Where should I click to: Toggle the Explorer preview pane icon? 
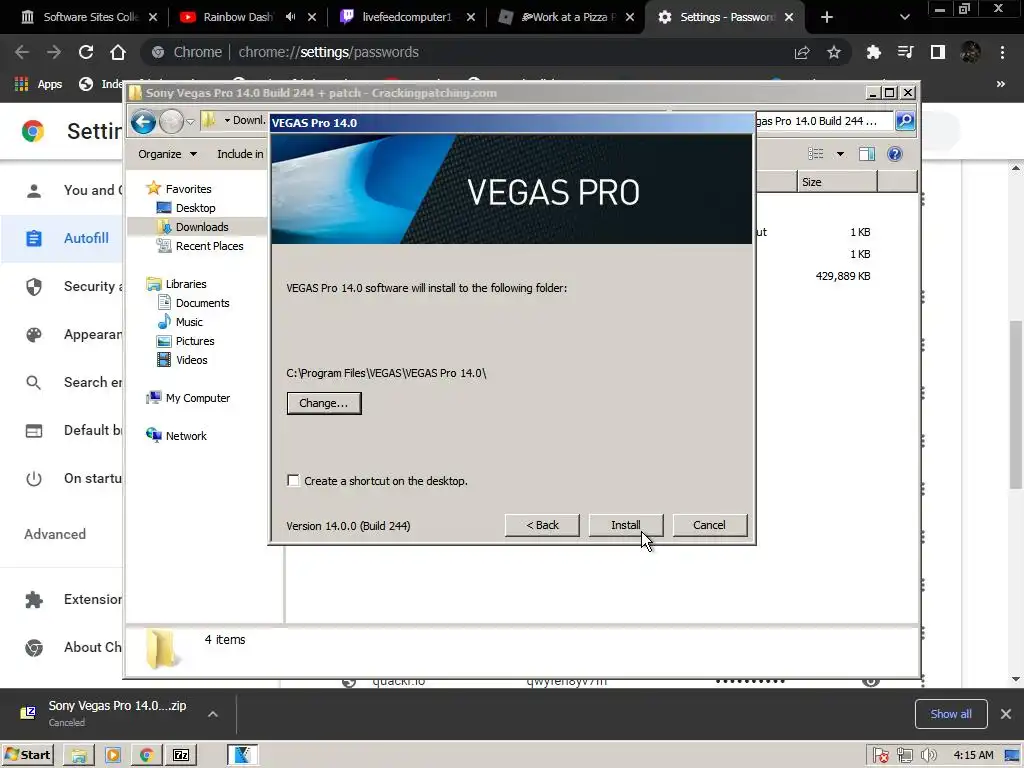867,154
